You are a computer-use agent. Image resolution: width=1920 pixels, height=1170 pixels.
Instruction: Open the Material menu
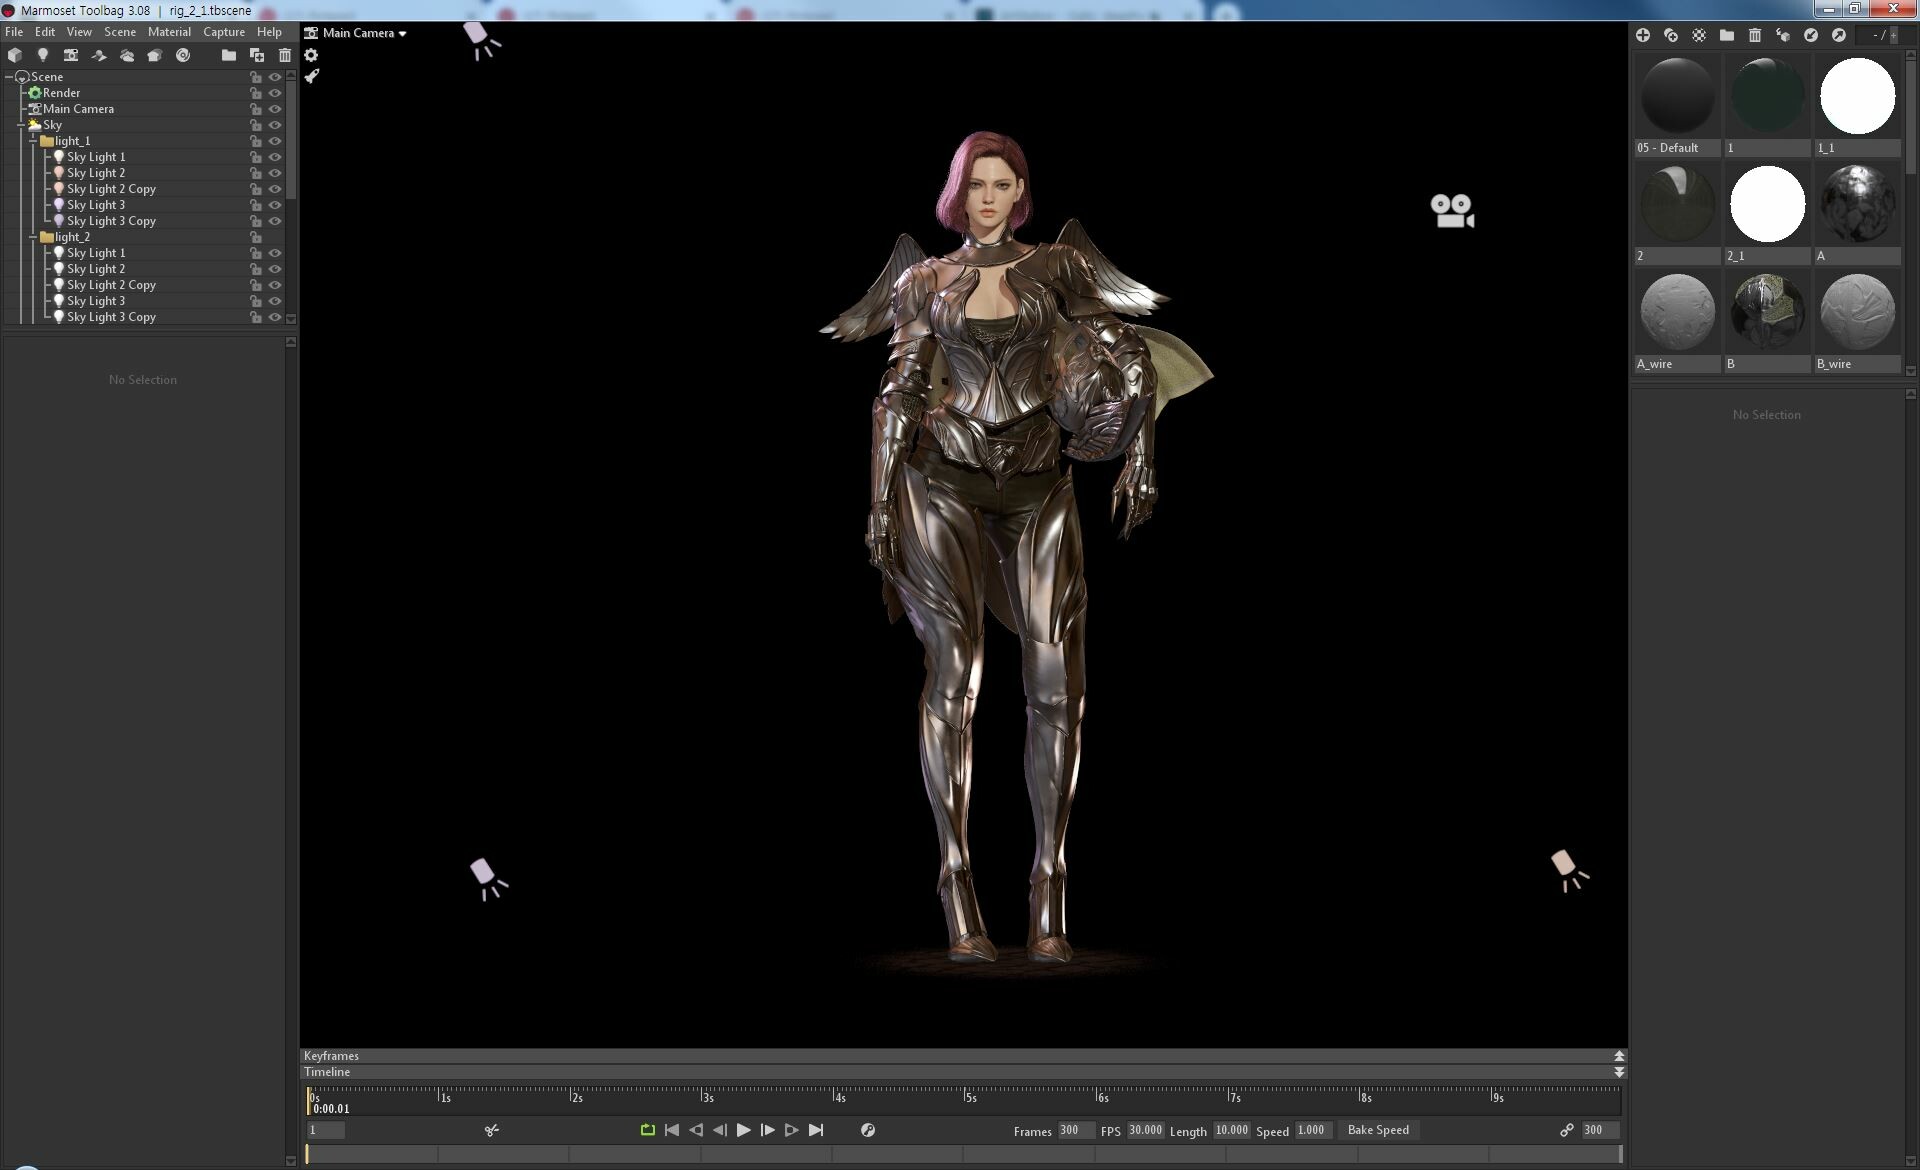pyautogui.click(x=169, y=32)
